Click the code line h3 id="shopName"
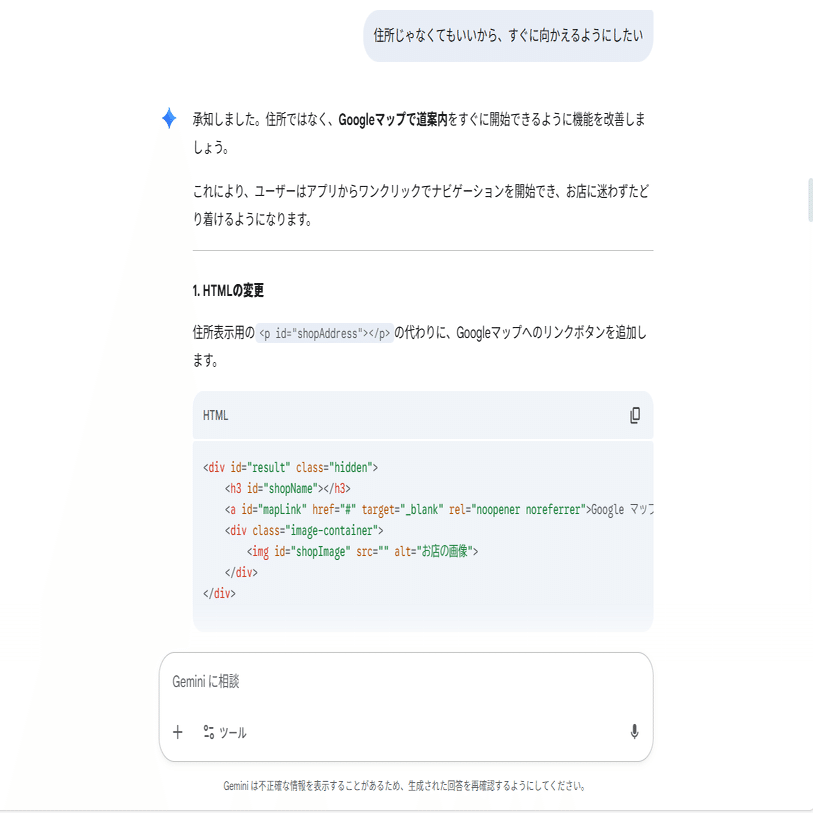This screenshot has height=813, width=813. [x=288, y=488]
